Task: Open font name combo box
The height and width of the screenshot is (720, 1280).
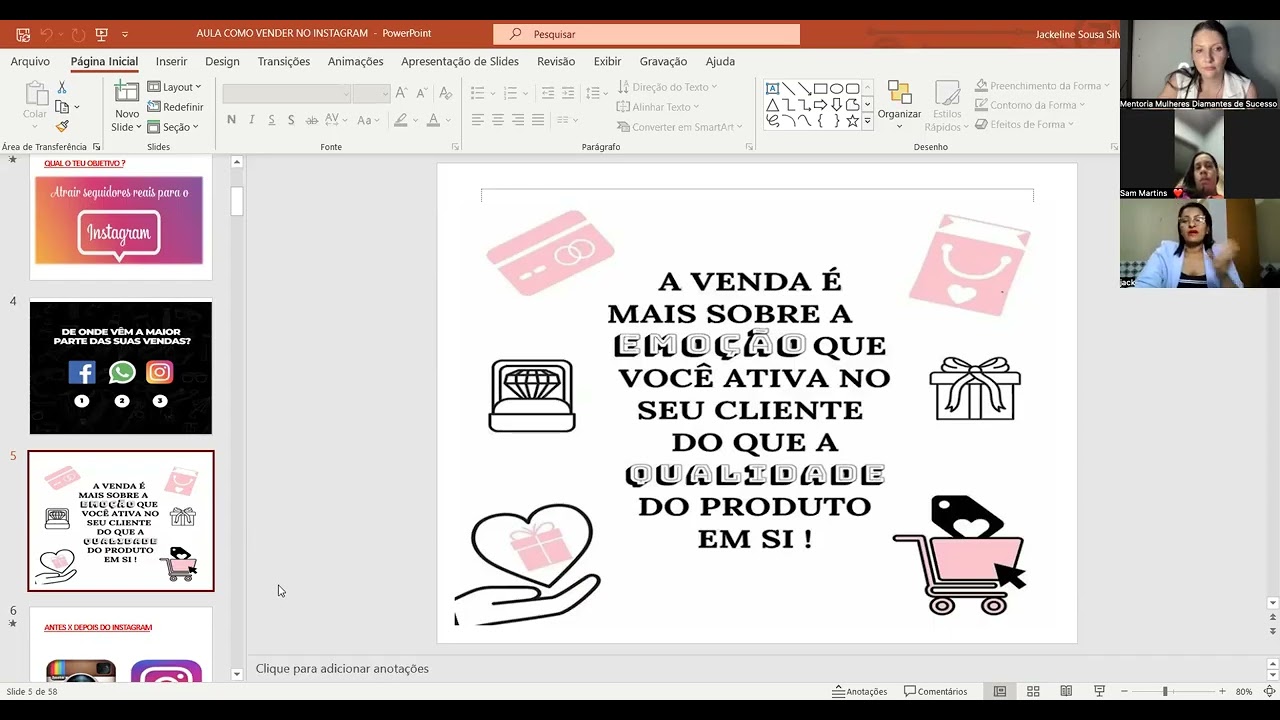Action: [x=287, y=93]
